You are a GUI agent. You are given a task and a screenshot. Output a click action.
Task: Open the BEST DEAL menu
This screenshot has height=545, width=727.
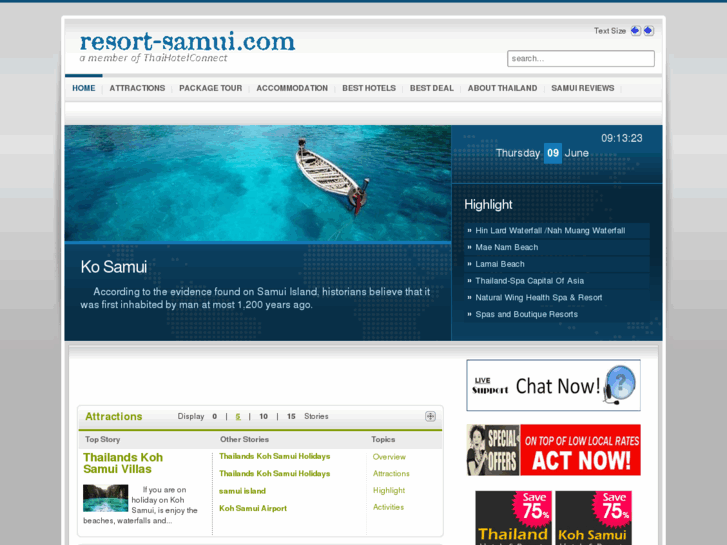pyautogui.click(x=432, y=88)
